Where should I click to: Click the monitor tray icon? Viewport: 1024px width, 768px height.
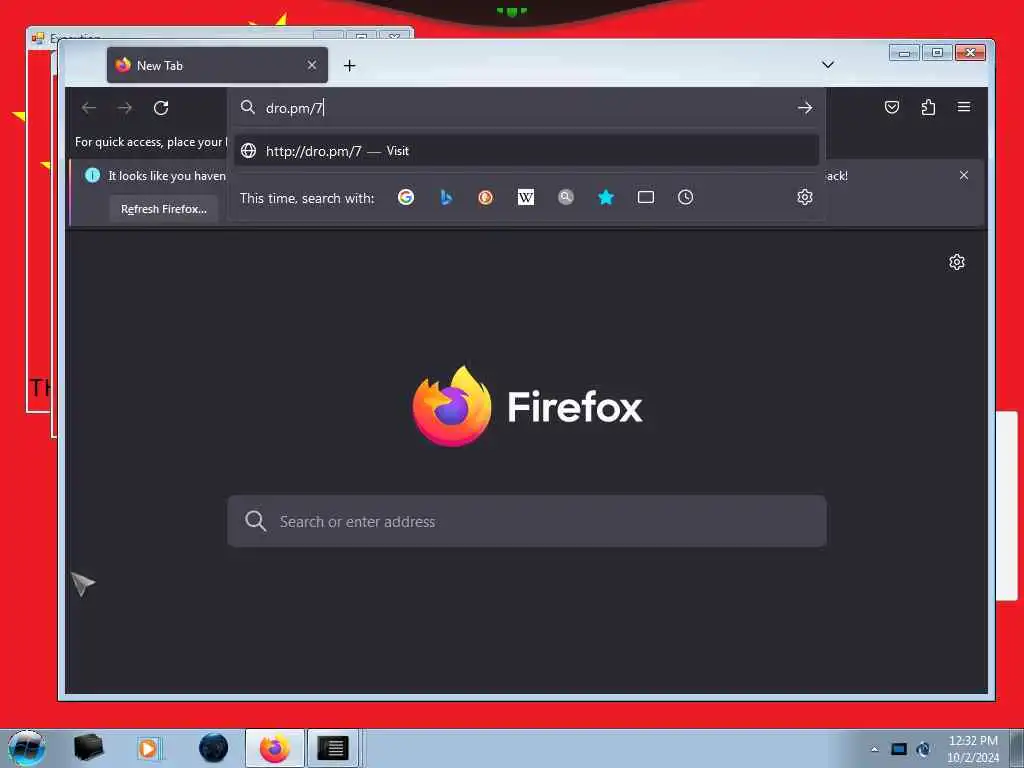[x=899, y=749]
